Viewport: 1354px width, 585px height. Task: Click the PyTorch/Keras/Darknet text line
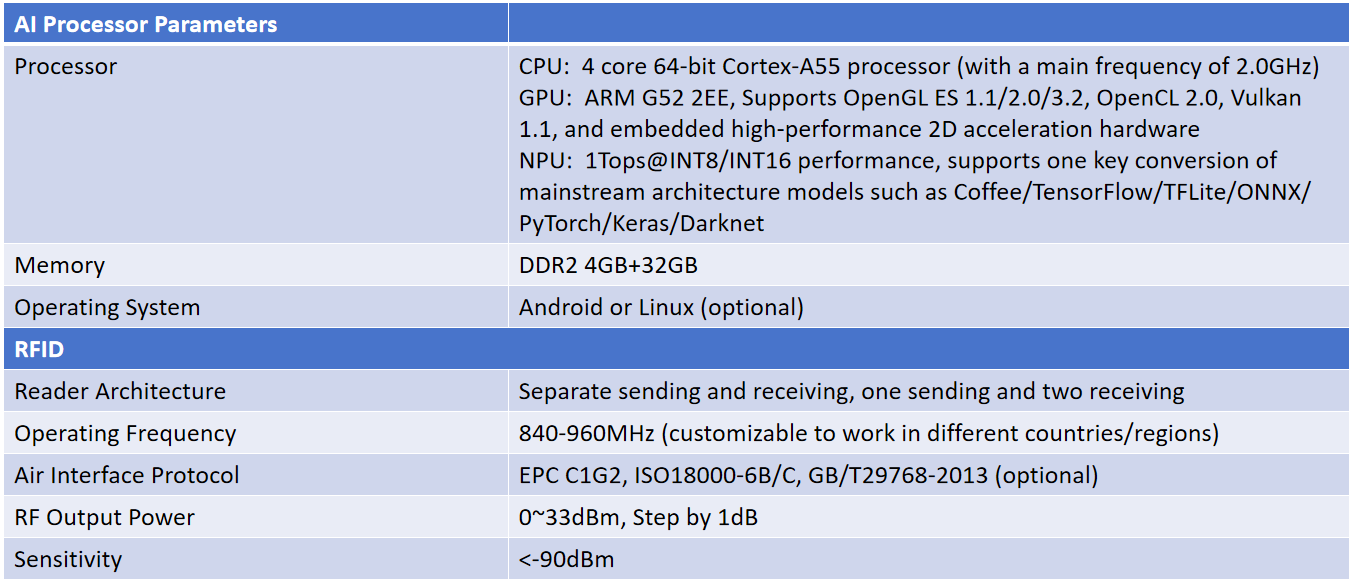pyautogui.click(x=641, y=223)
